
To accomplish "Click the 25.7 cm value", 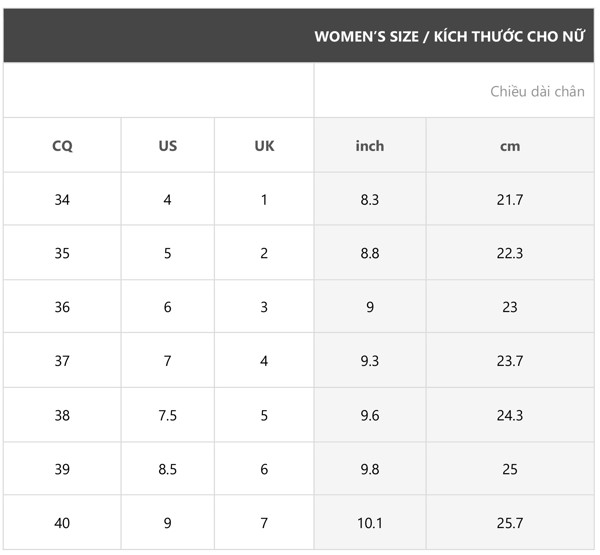I will click(510, 523).
